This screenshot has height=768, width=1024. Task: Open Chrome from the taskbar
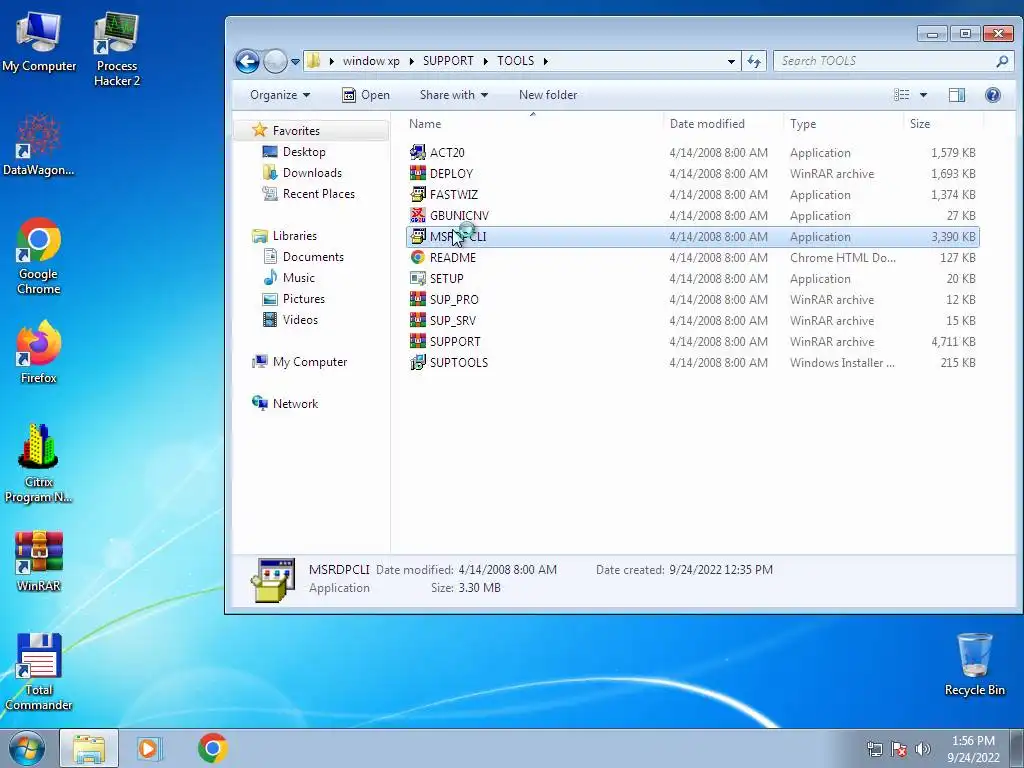(x=212, y=748)
